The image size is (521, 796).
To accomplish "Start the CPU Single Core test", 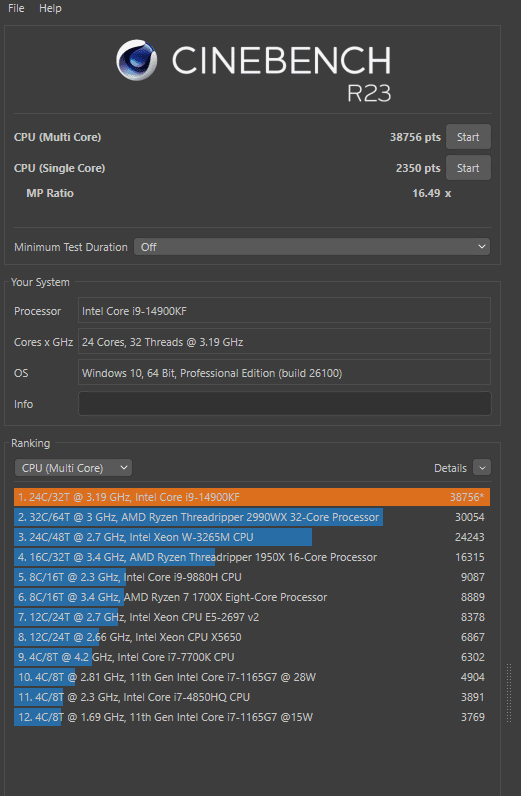I will click(x=468, y=168).
